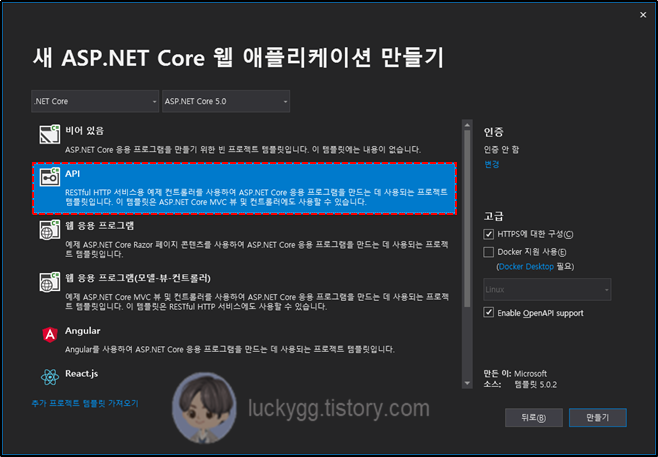This screenshot has height=457, width=658.
Task: Click the 인증 안 함 status text
Action: pos(501,149)
